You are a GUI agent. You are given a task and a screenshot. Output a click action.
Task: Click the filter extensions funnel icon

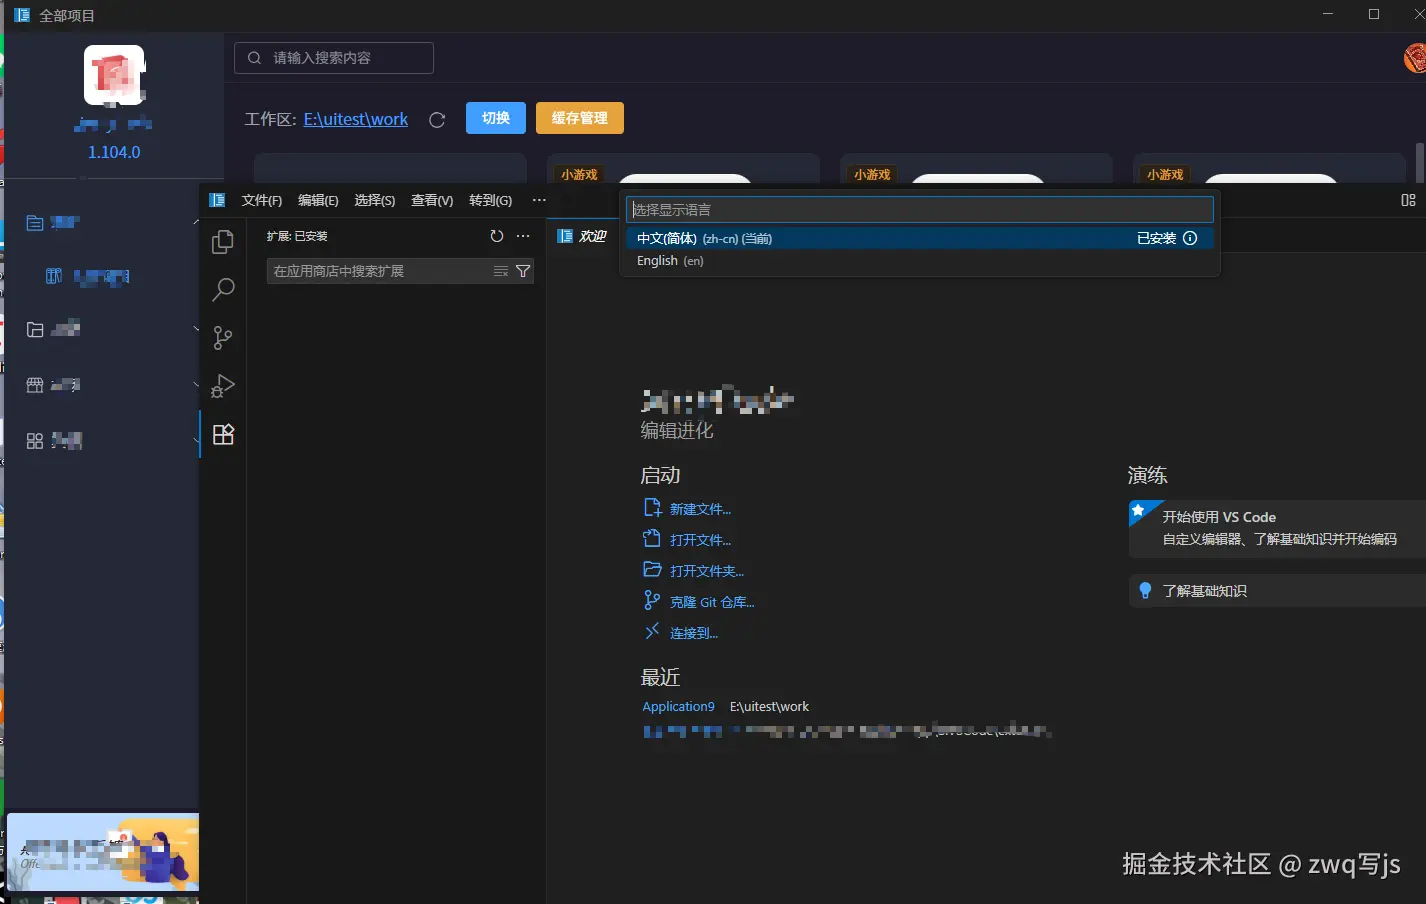pyautogui.click(x=523, y=271)
